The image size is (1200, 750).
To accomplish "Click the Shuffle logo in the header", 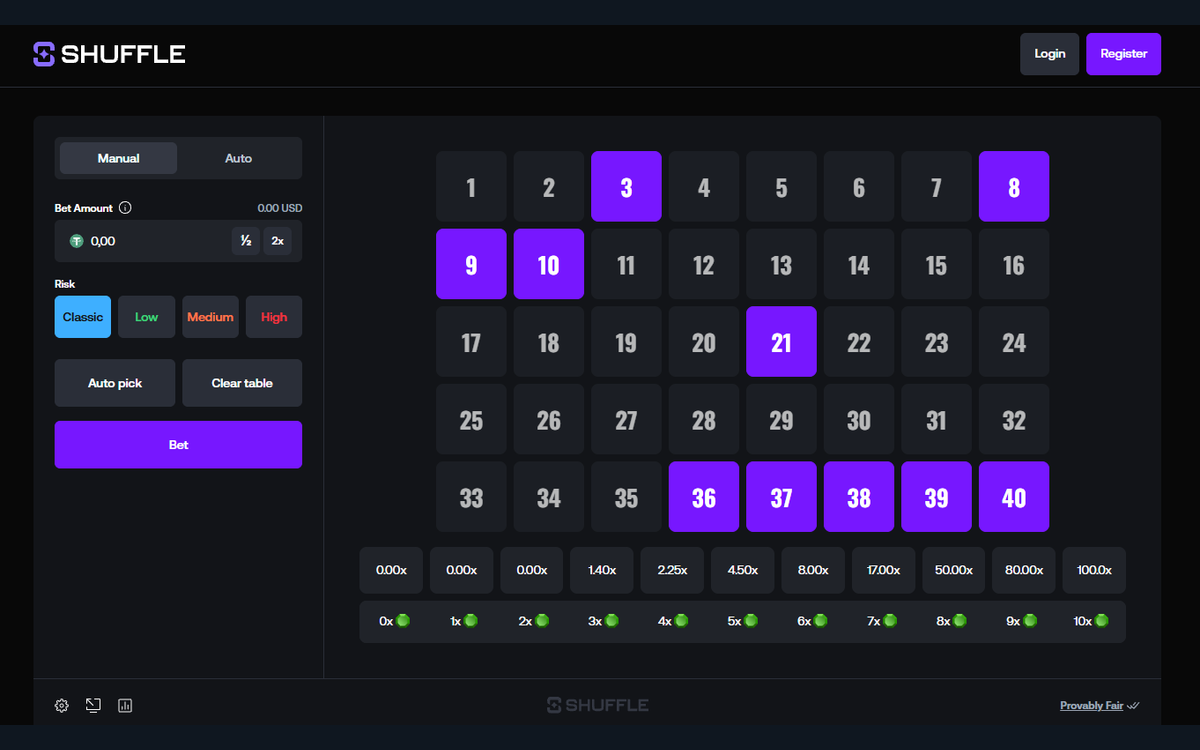I will click(109, 54).
